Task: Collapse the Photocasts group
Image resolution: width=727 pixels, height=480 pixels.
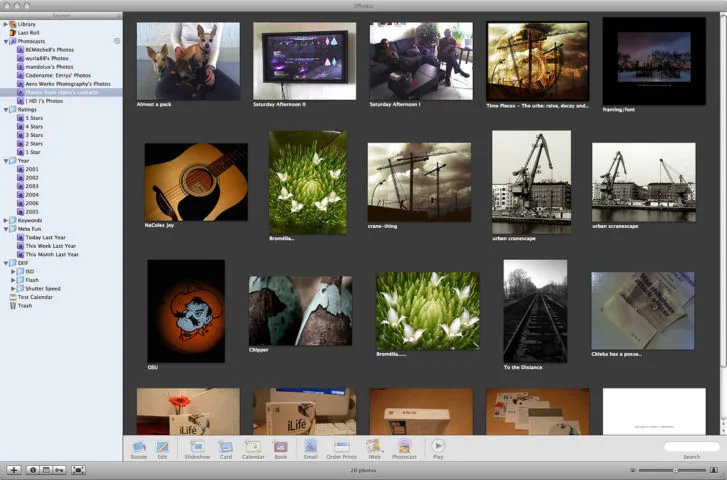Action: point(6,41)
